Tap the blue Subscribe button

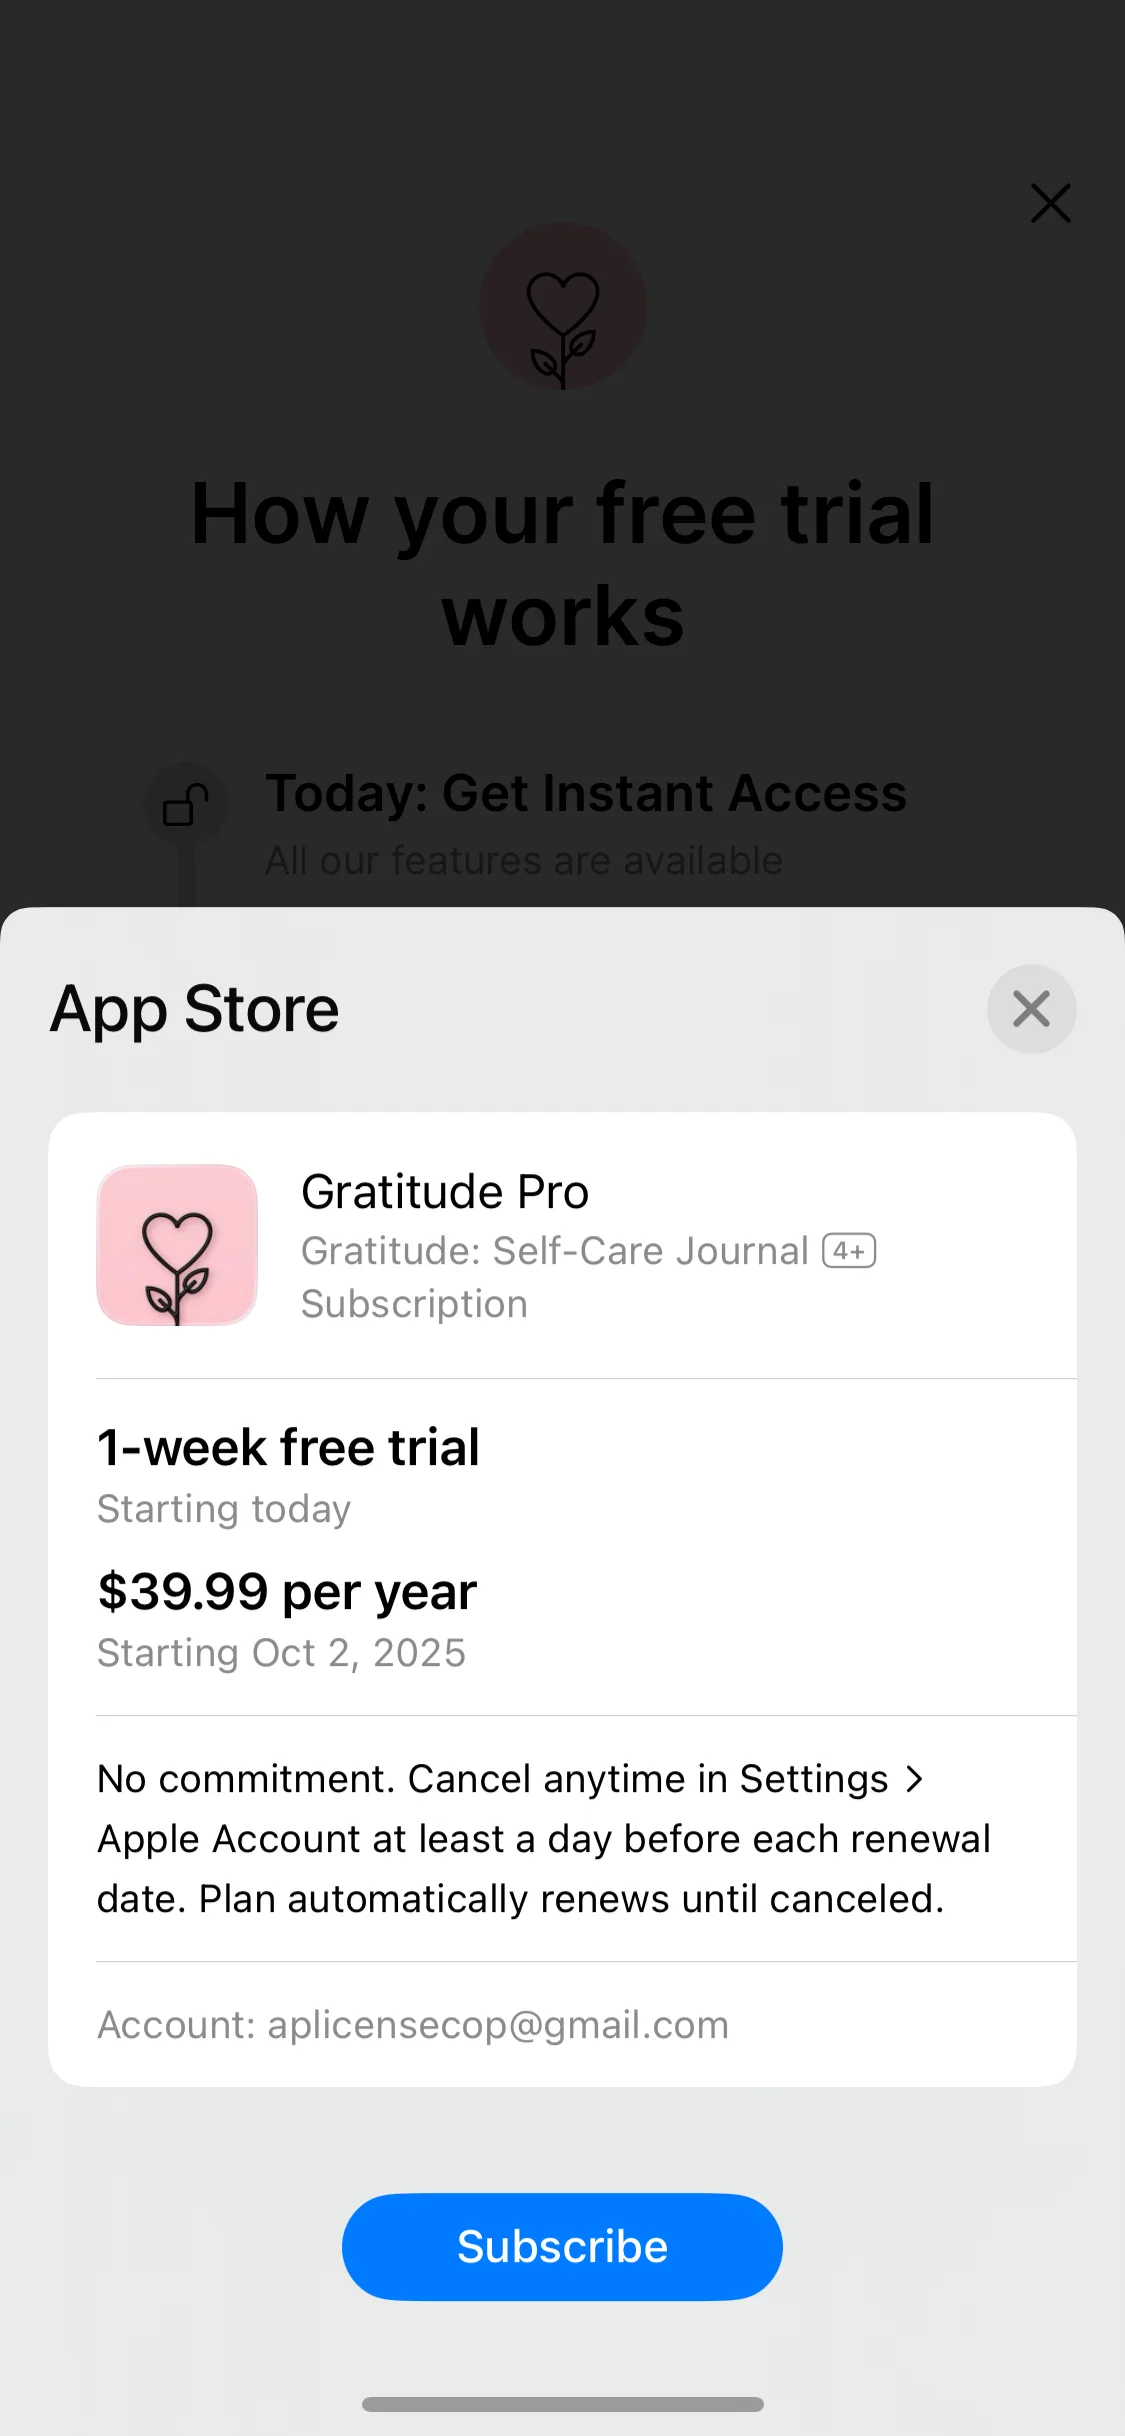click(562, 2246)
